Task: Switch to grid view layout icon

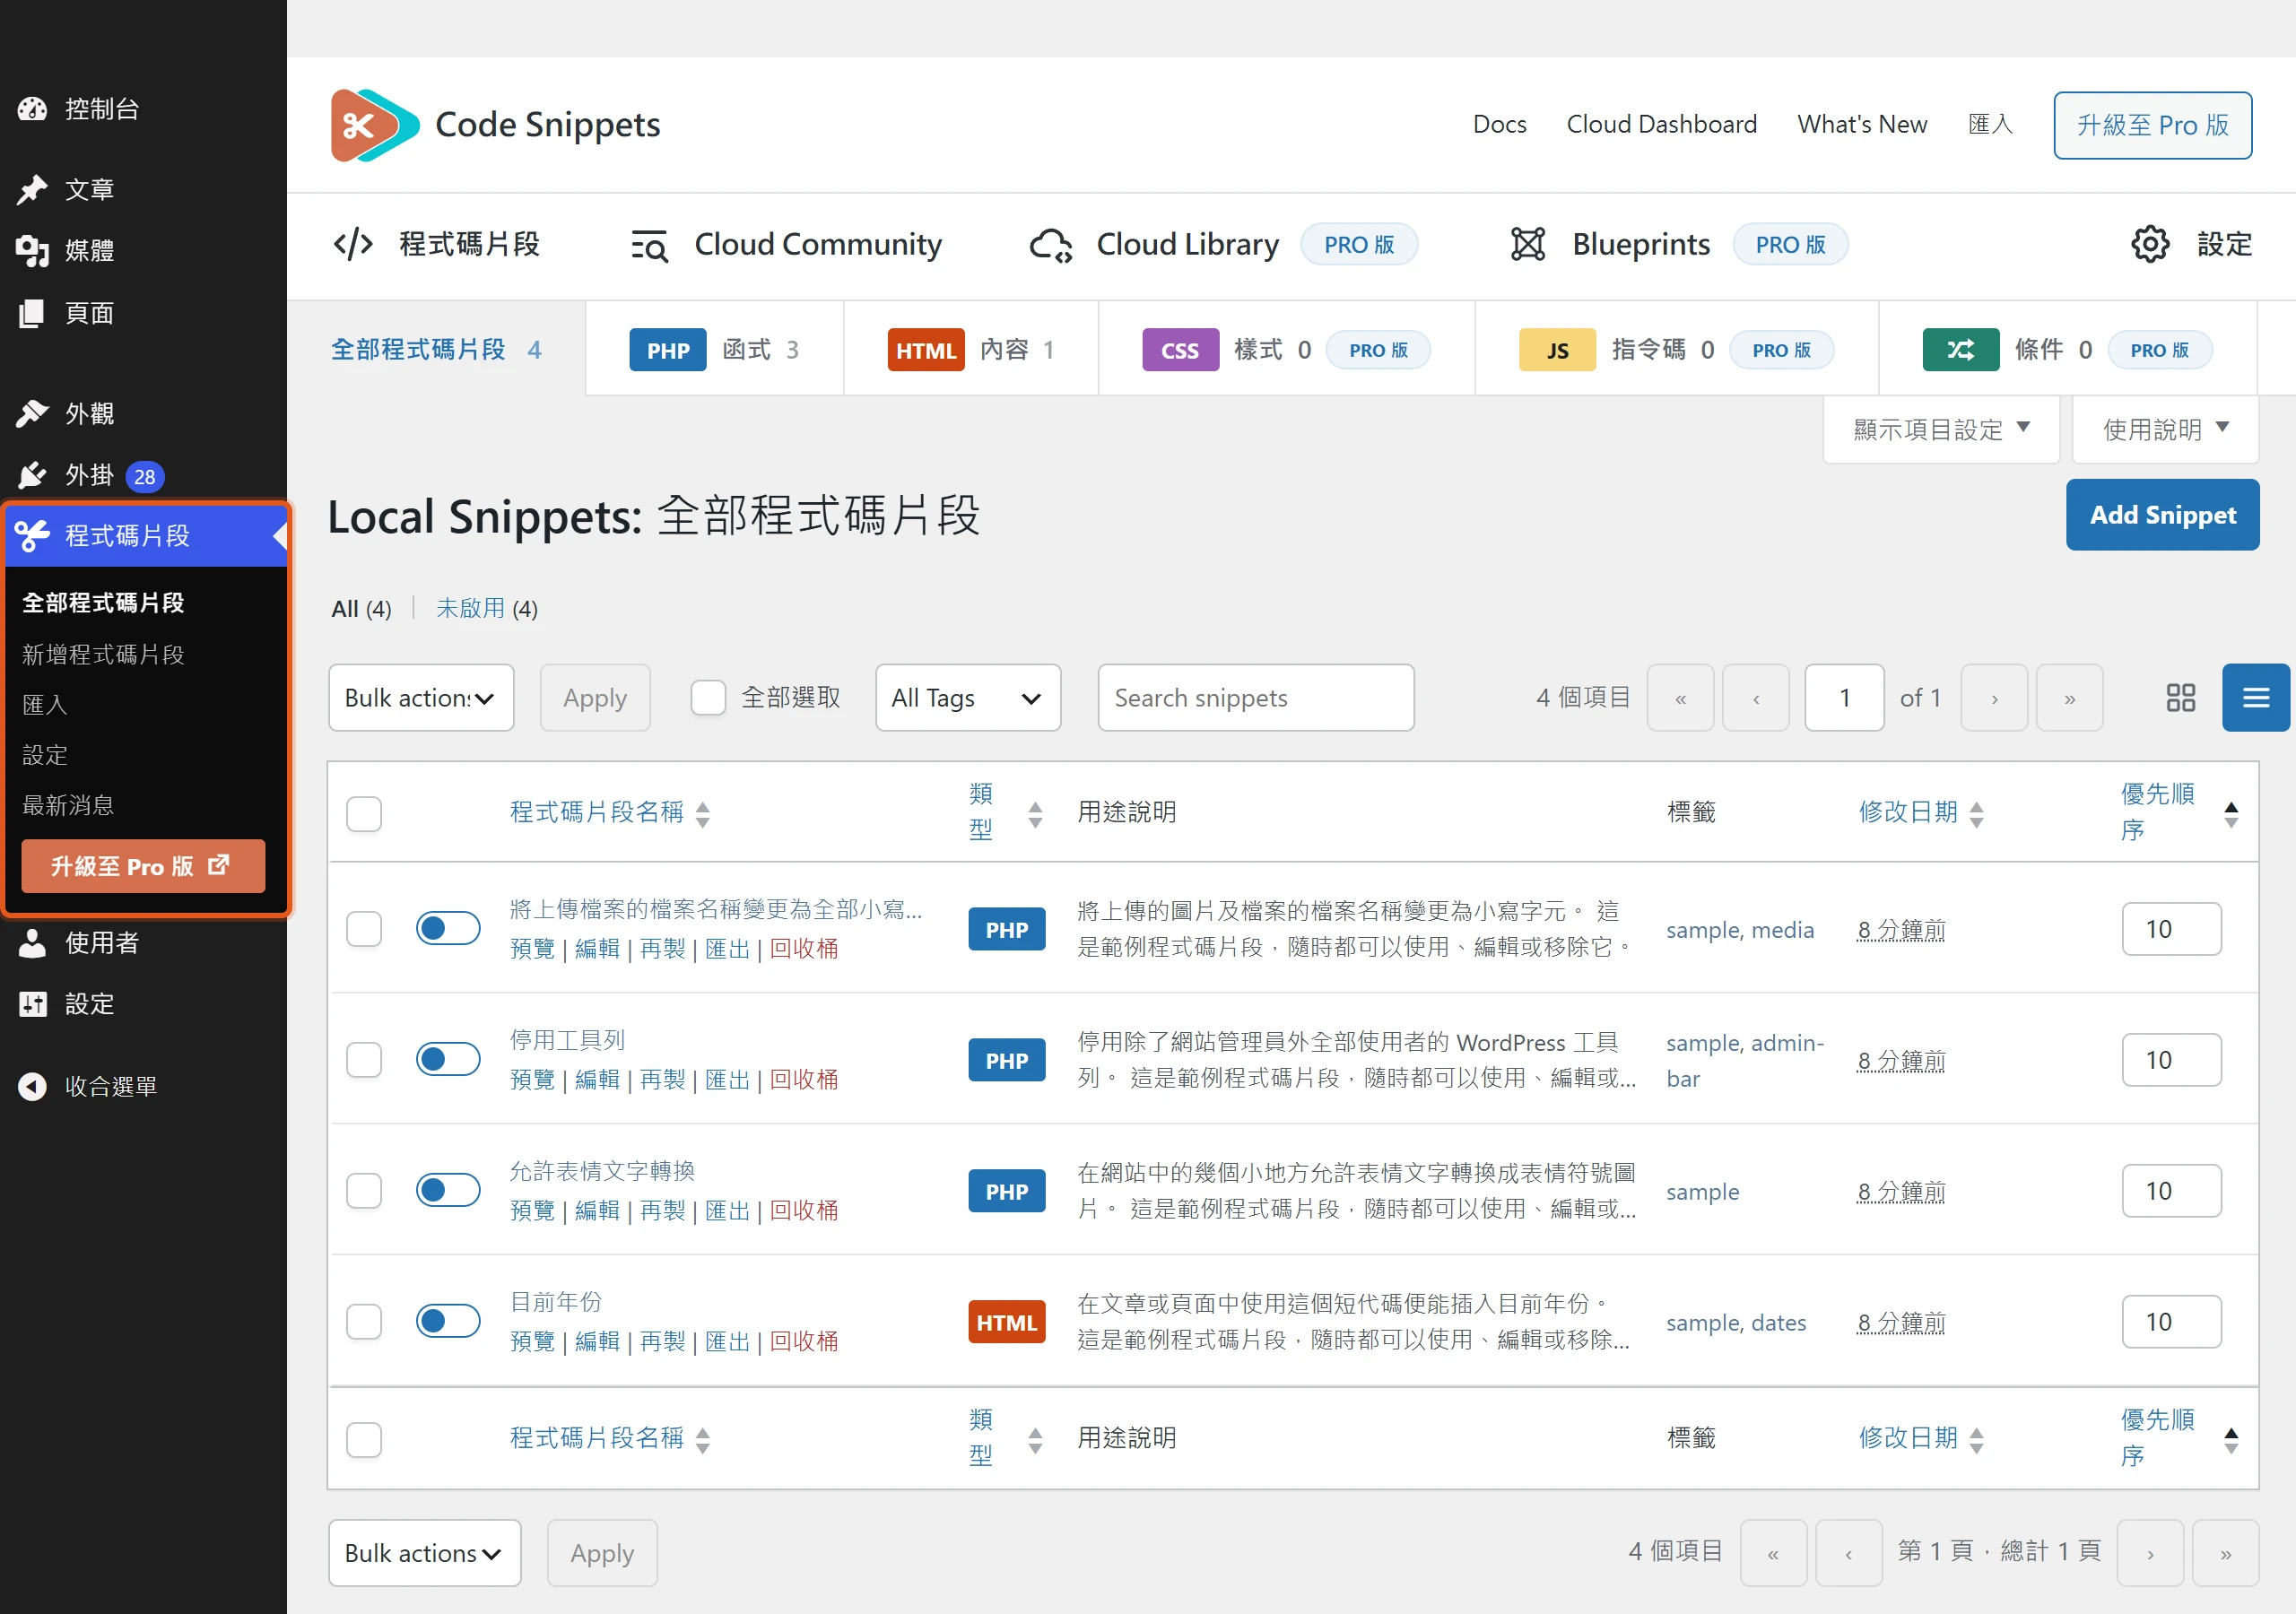Action: [x=2181, y=698]
